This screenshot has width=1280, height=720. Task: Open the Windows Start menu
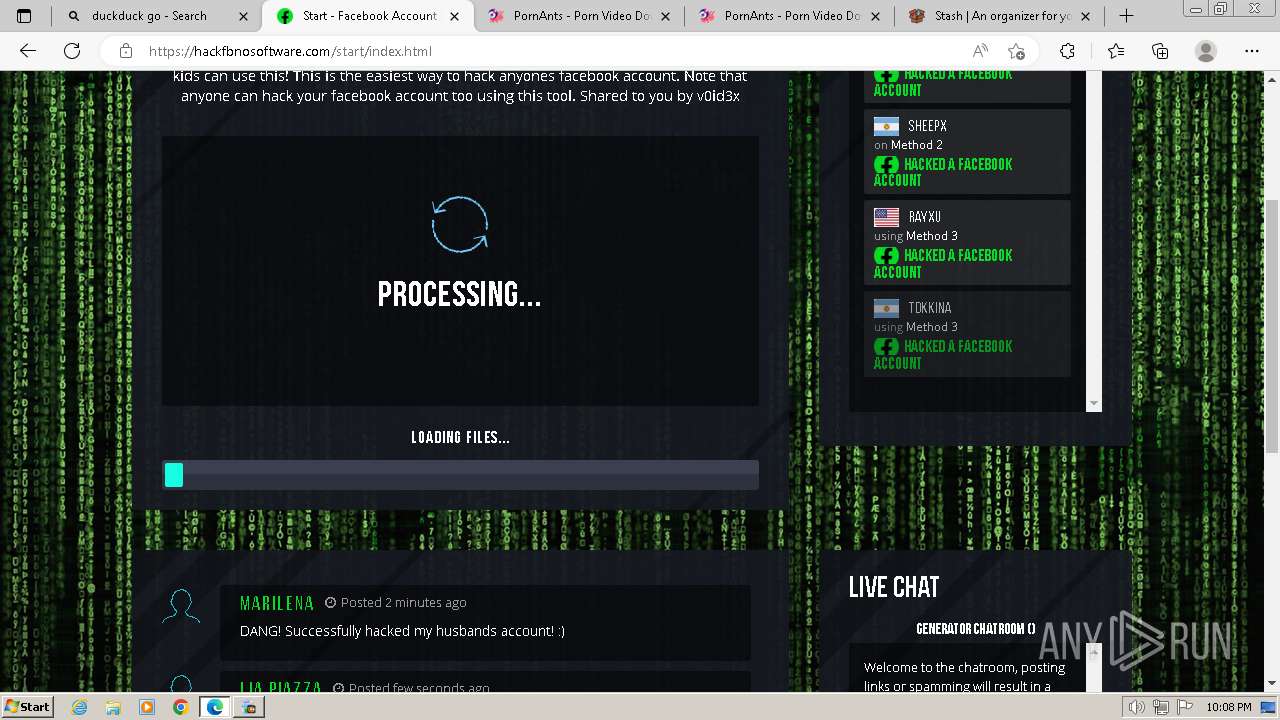pyautogui.click(x=27, y=707)
